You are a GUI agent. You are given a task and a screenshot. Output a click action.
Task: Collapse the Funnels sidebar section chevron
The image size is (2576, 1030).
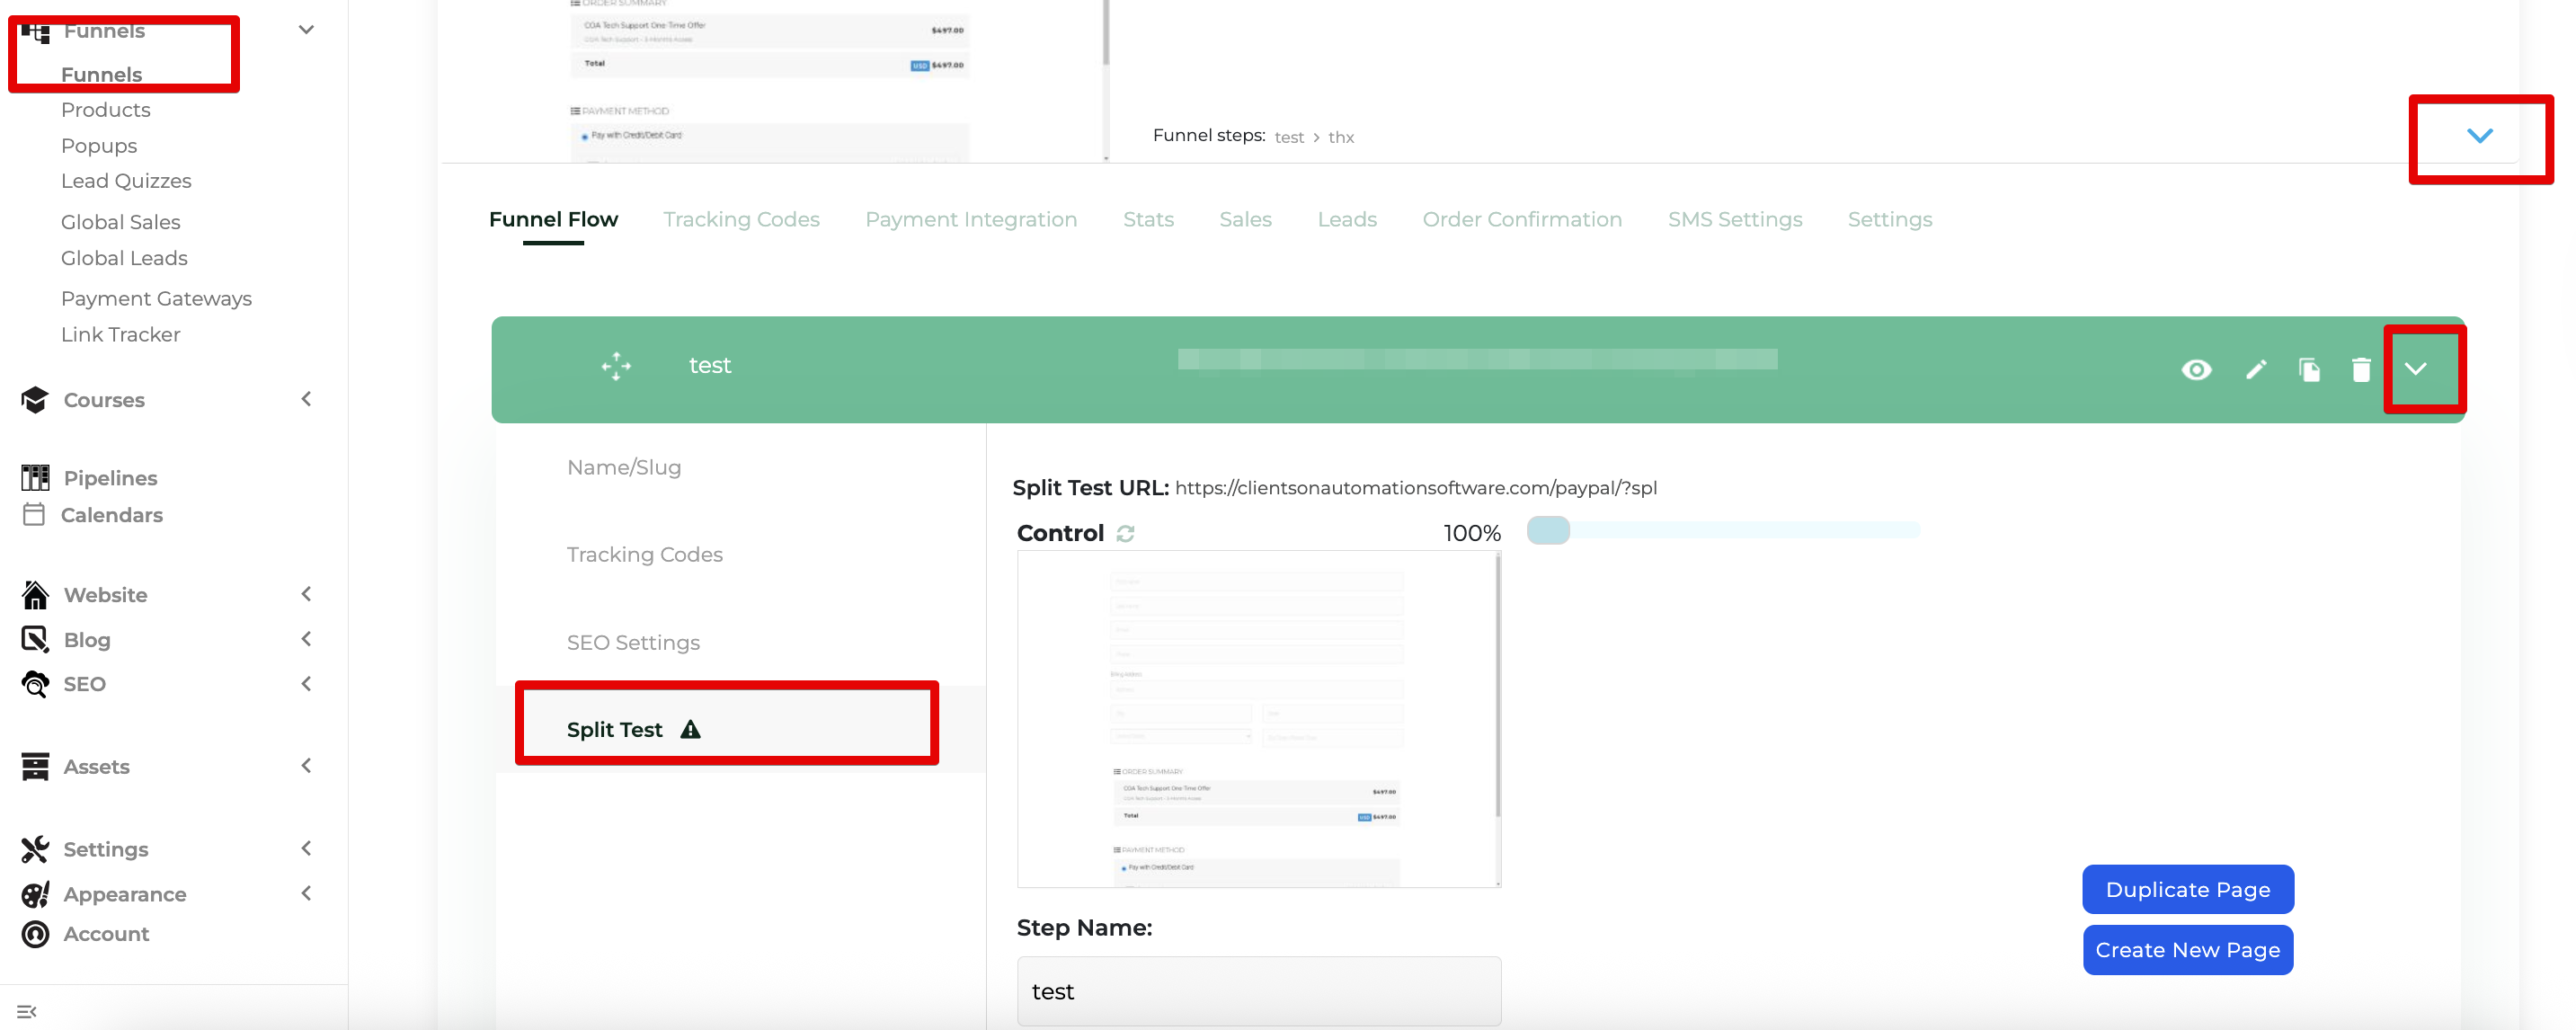[x=306, y=30]
